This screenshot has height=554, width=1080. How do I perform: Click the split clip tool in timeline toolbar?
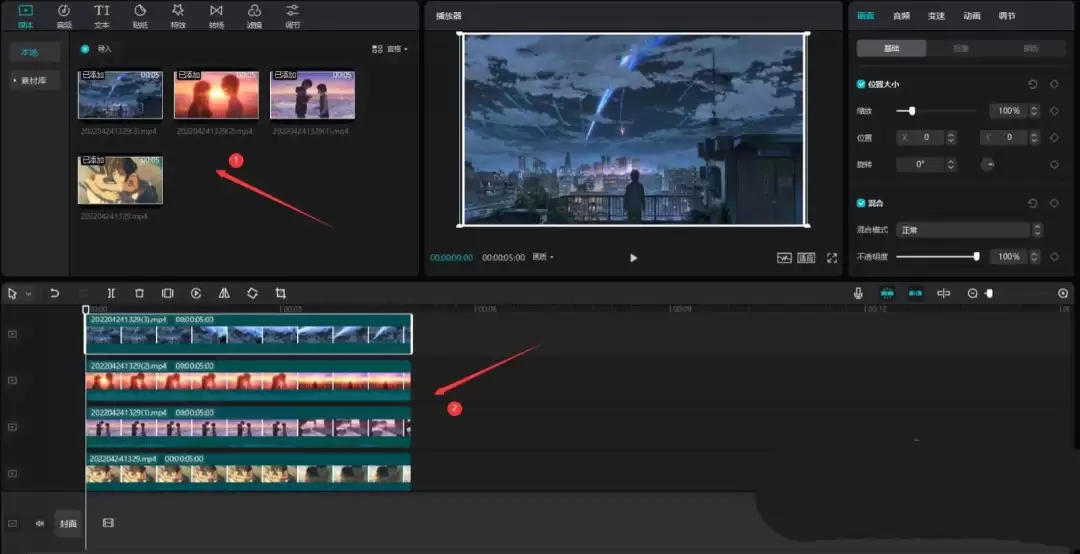click(x=111, y=293)
